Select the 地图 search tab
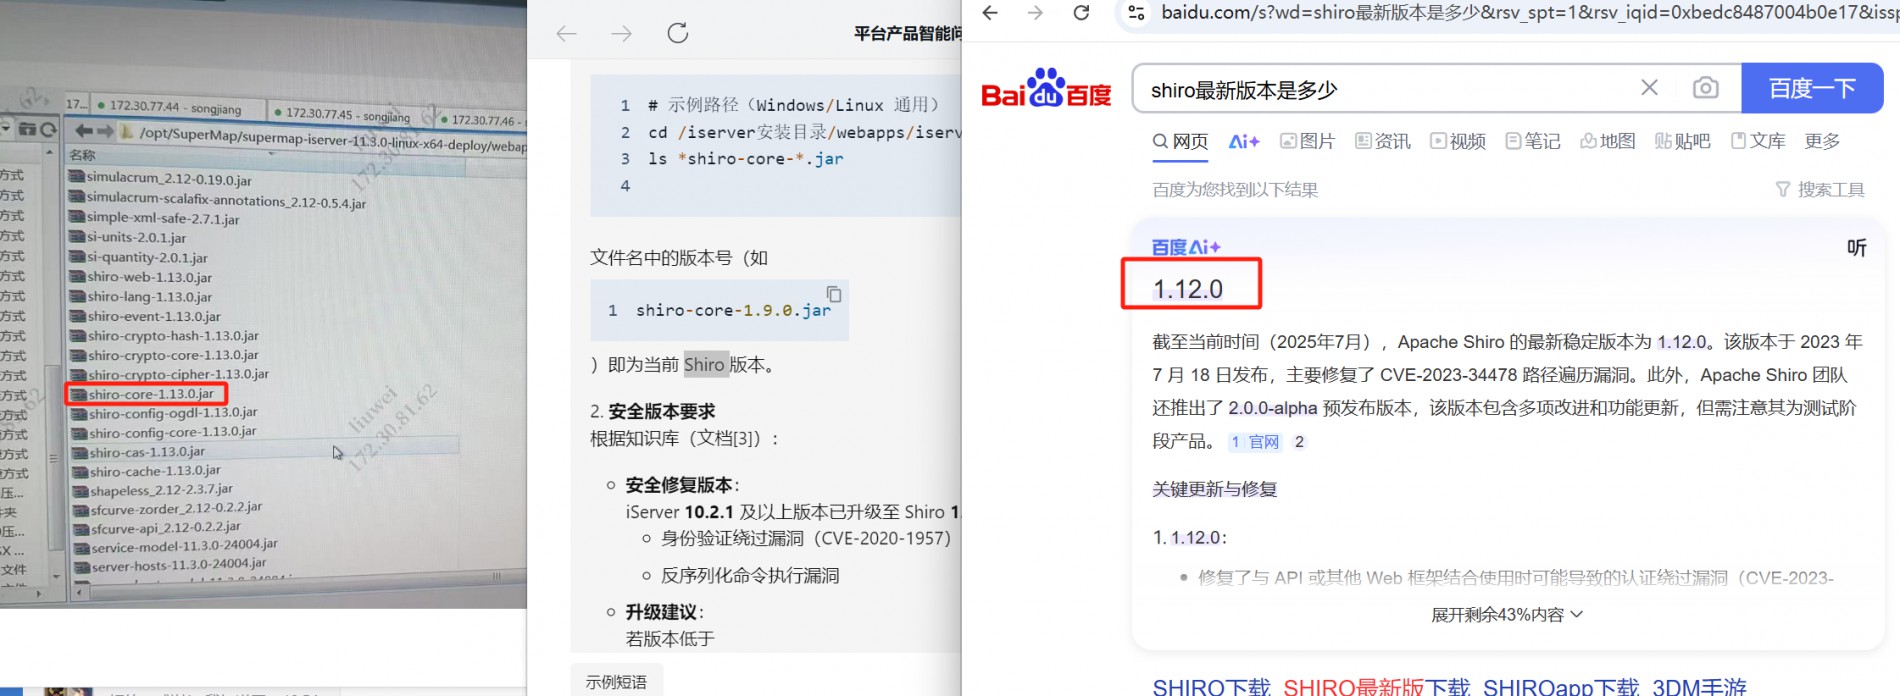 1608,141
